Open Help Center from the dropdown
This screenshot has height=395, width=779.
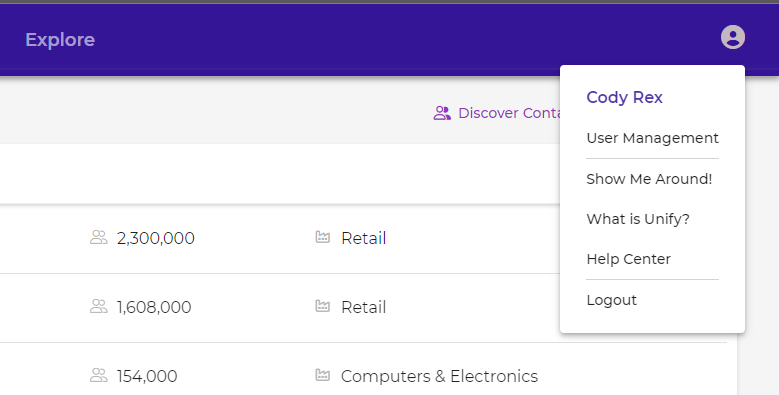[628, 259]
